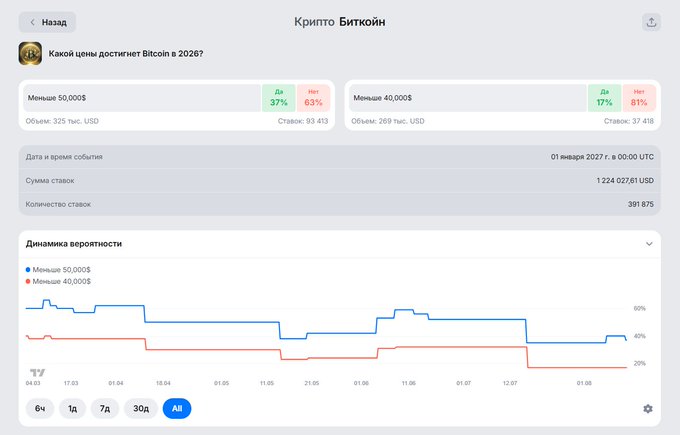680x435 pixels.
Task: Click the 21.05 date on chart axis
Action: pos(311,383)
